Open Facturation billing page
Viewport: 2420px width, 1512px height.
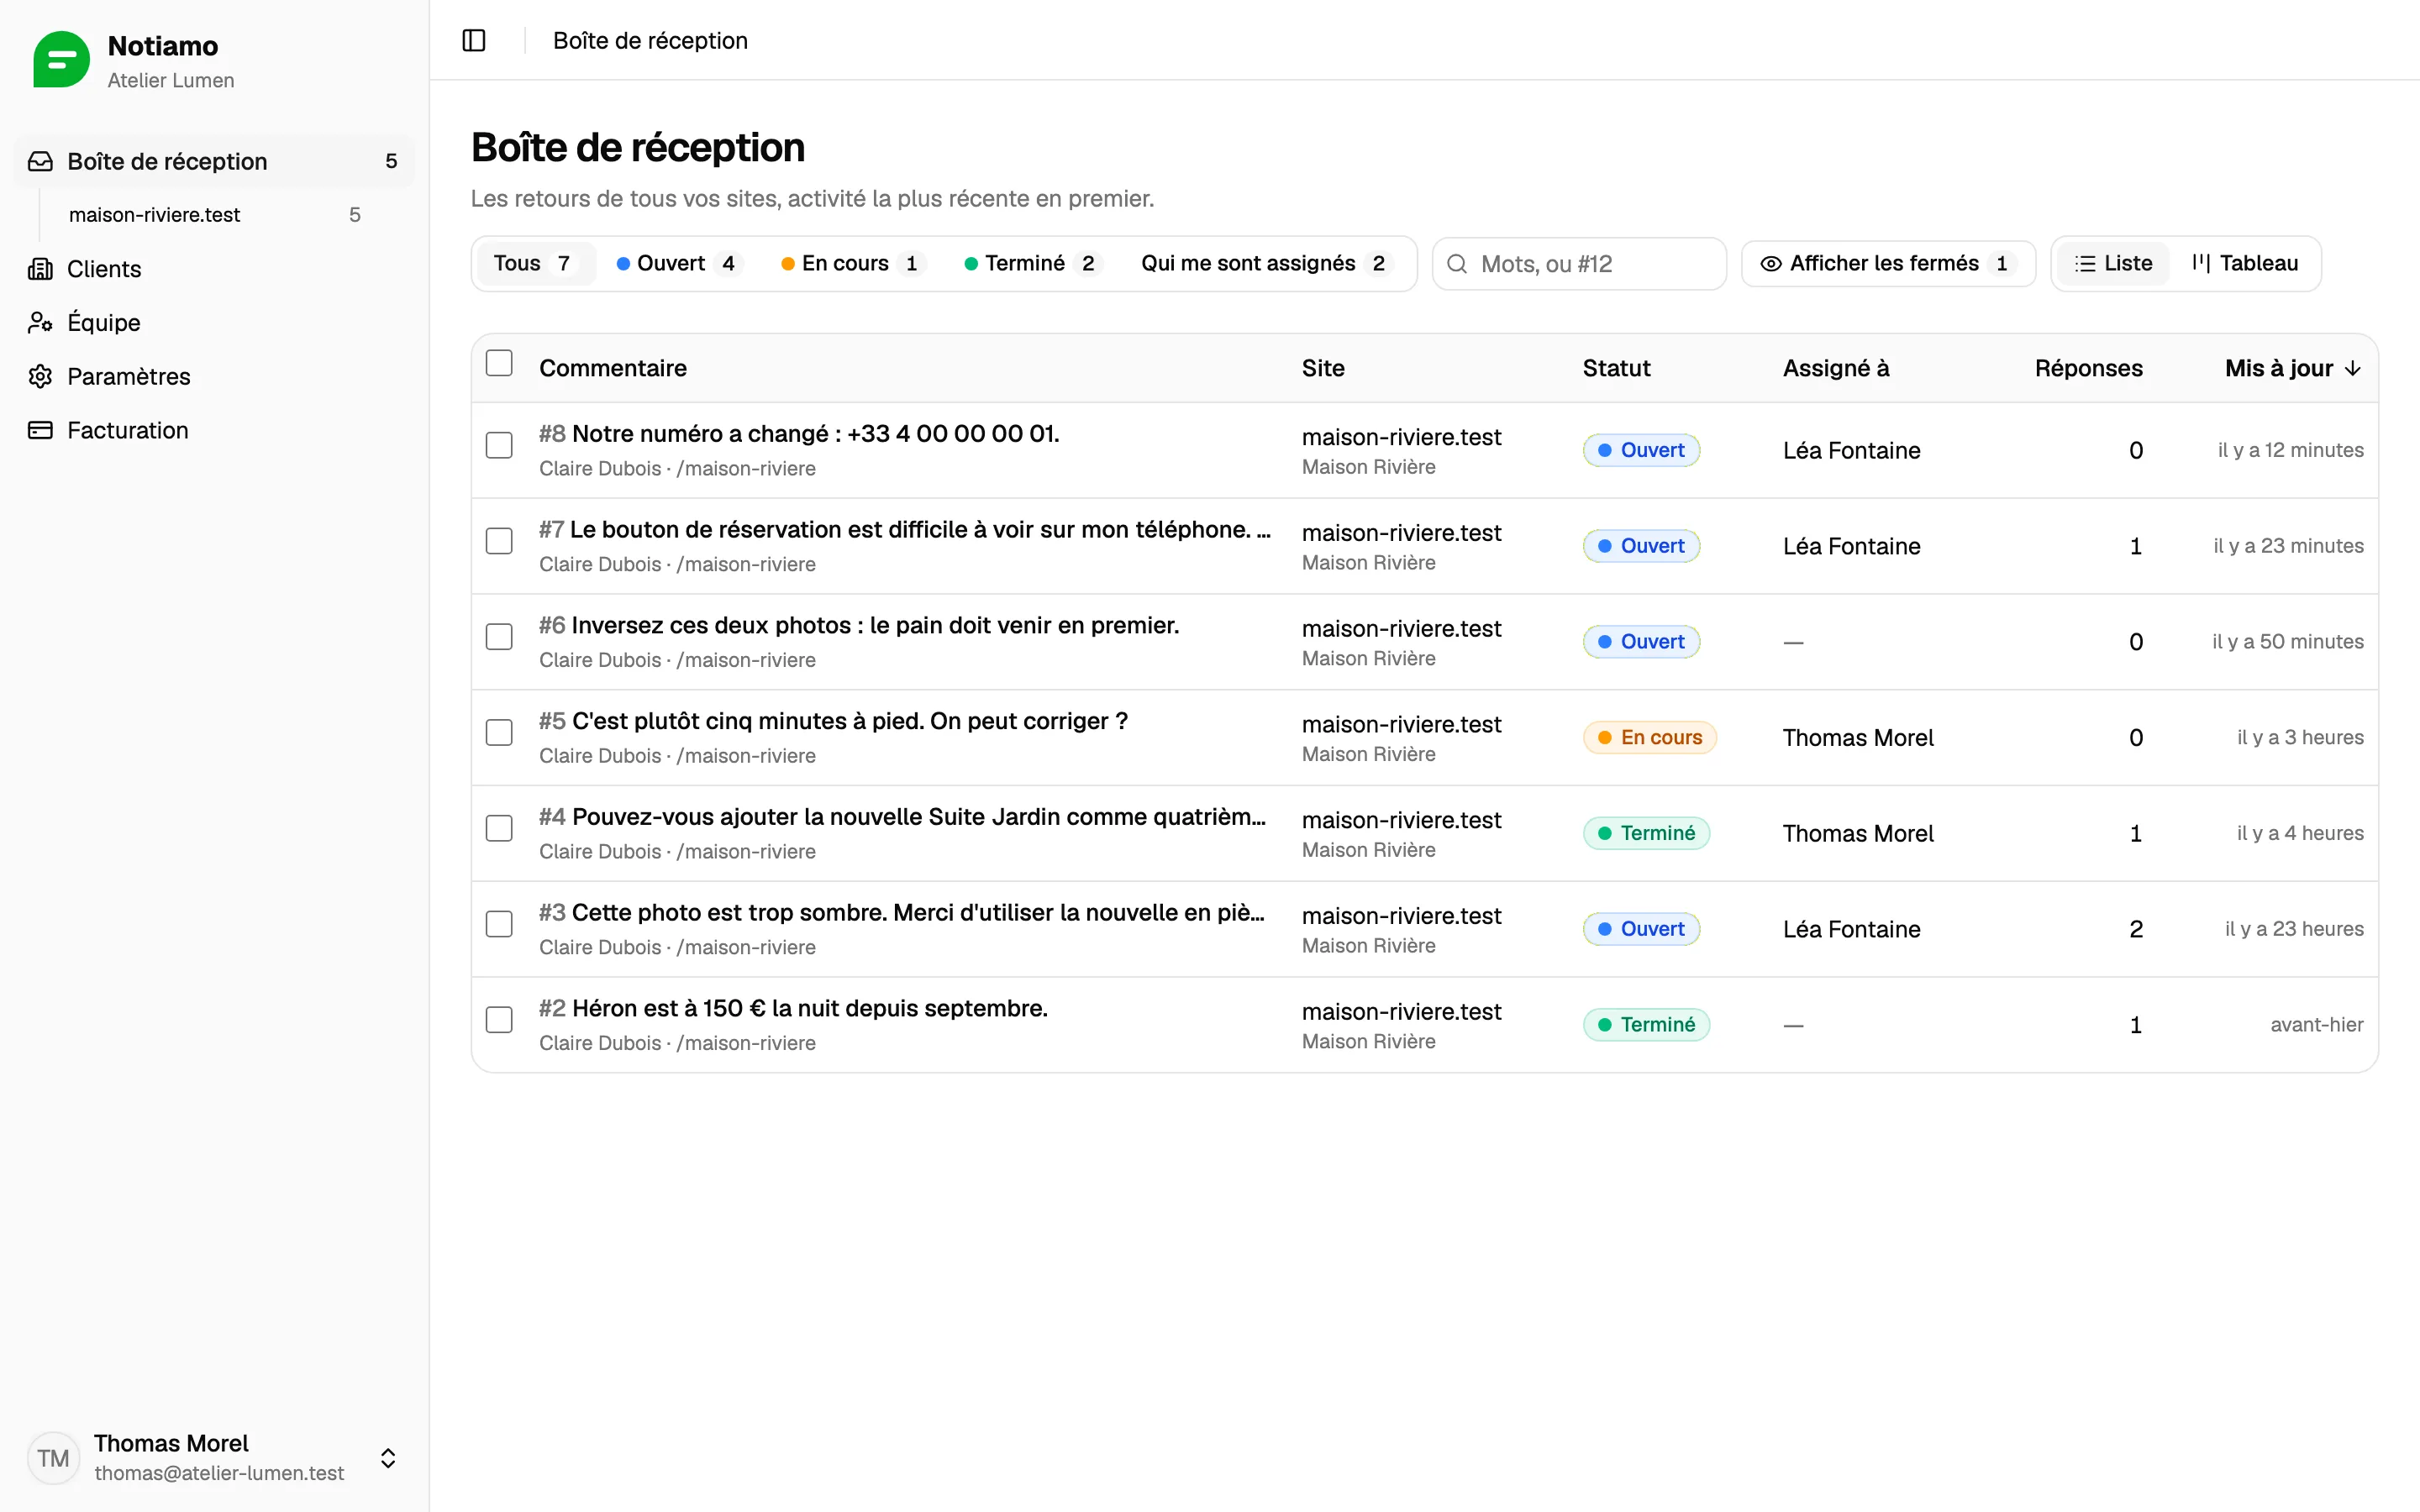[213, 431]
